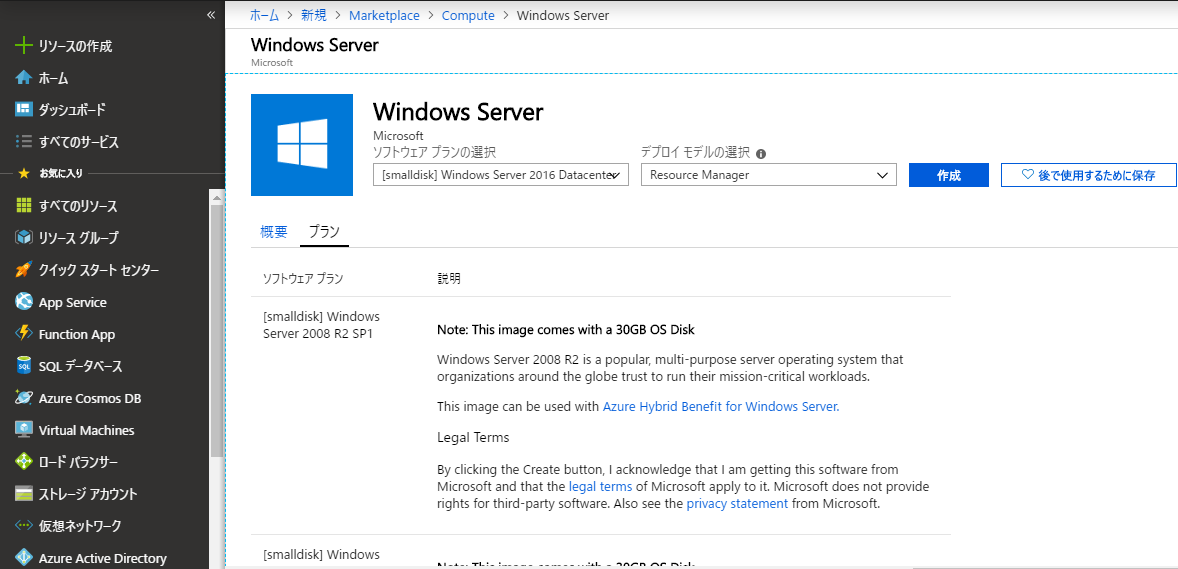Click the info icon beside デプロイ モデルの選択
Screen dimensions: 1178x569
tap(760, 153)
